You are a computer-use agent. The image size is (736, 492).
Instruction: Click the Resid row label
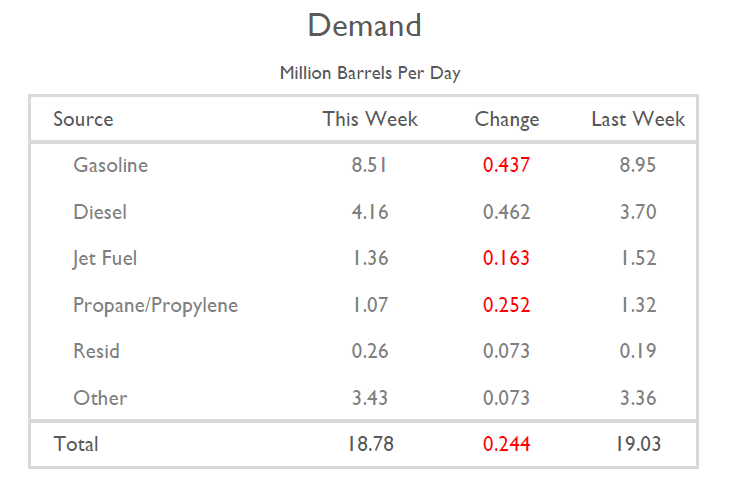(96, 351)
